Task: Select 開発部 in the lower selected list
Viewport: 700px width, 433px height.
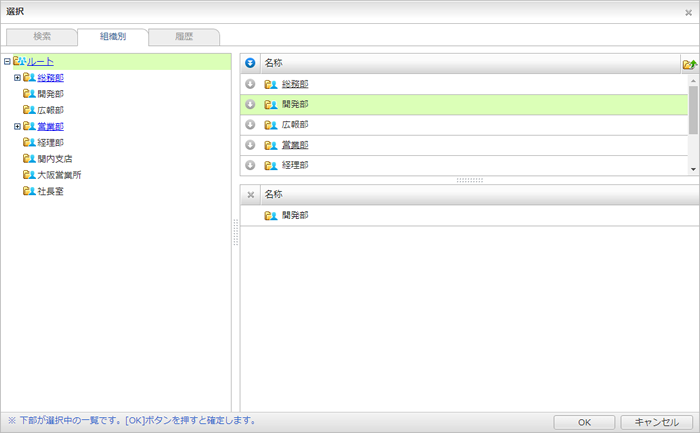Action: tap(295, 215)
